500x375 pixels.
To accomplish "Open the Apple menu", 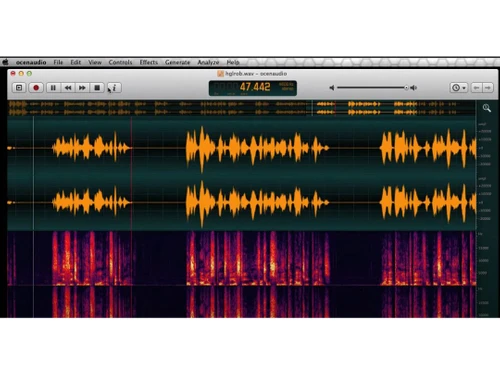I will [x=5, y=62].
